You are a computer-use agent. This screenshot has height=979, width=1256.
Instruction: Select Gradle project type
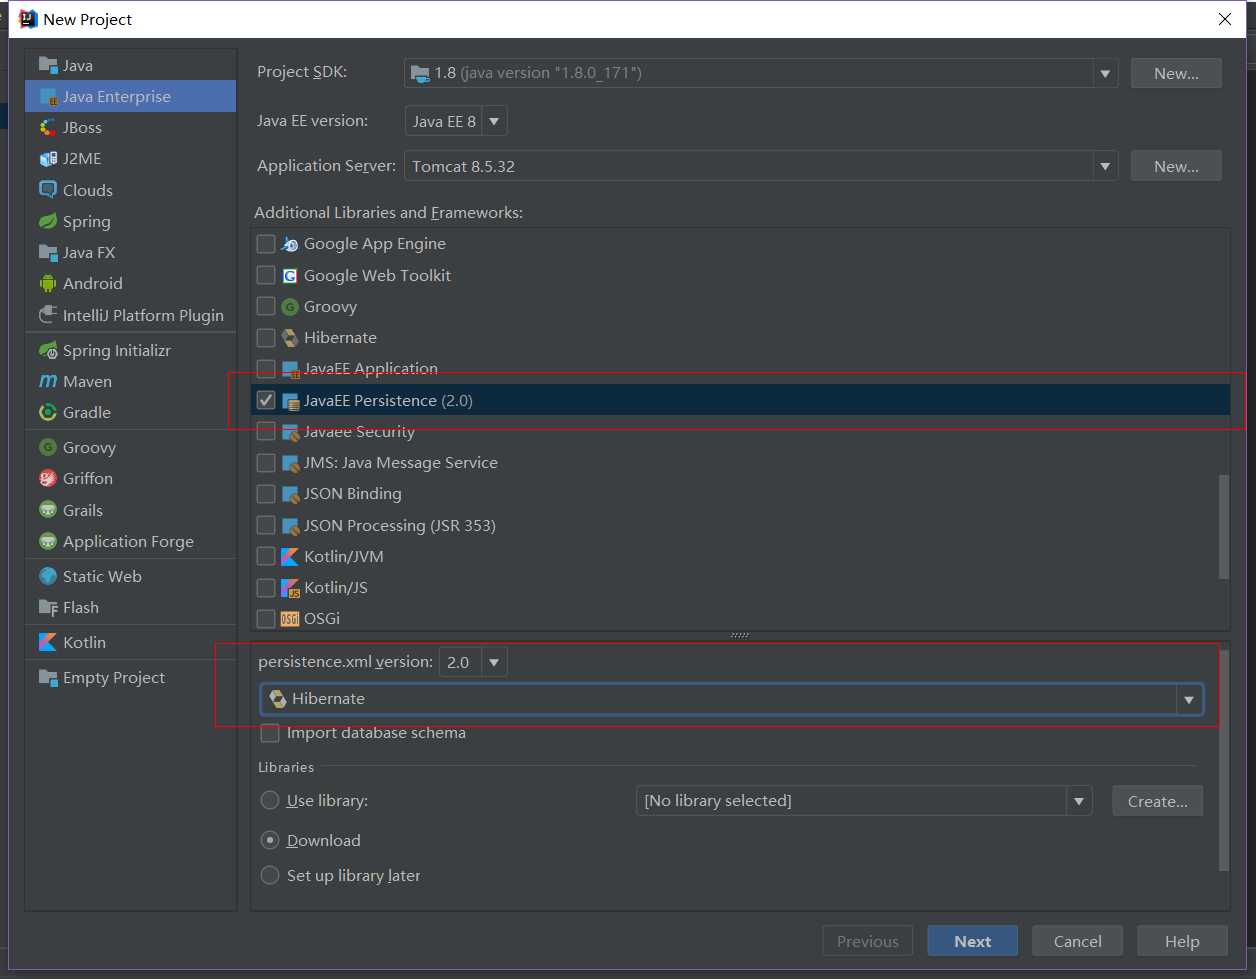coord(131,412)
